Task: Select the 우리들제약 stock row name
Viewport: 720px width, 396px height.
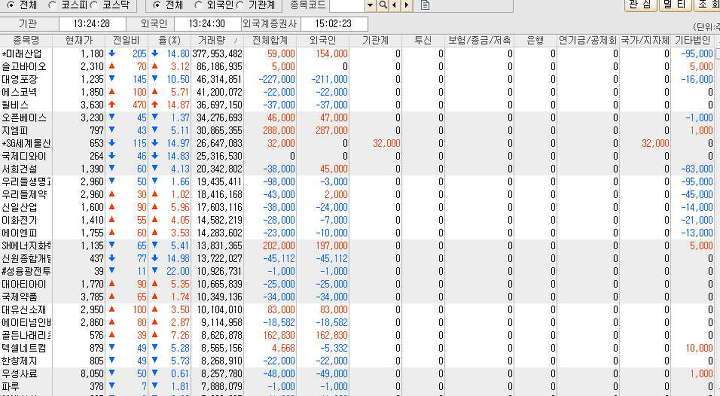Action: 24,195
